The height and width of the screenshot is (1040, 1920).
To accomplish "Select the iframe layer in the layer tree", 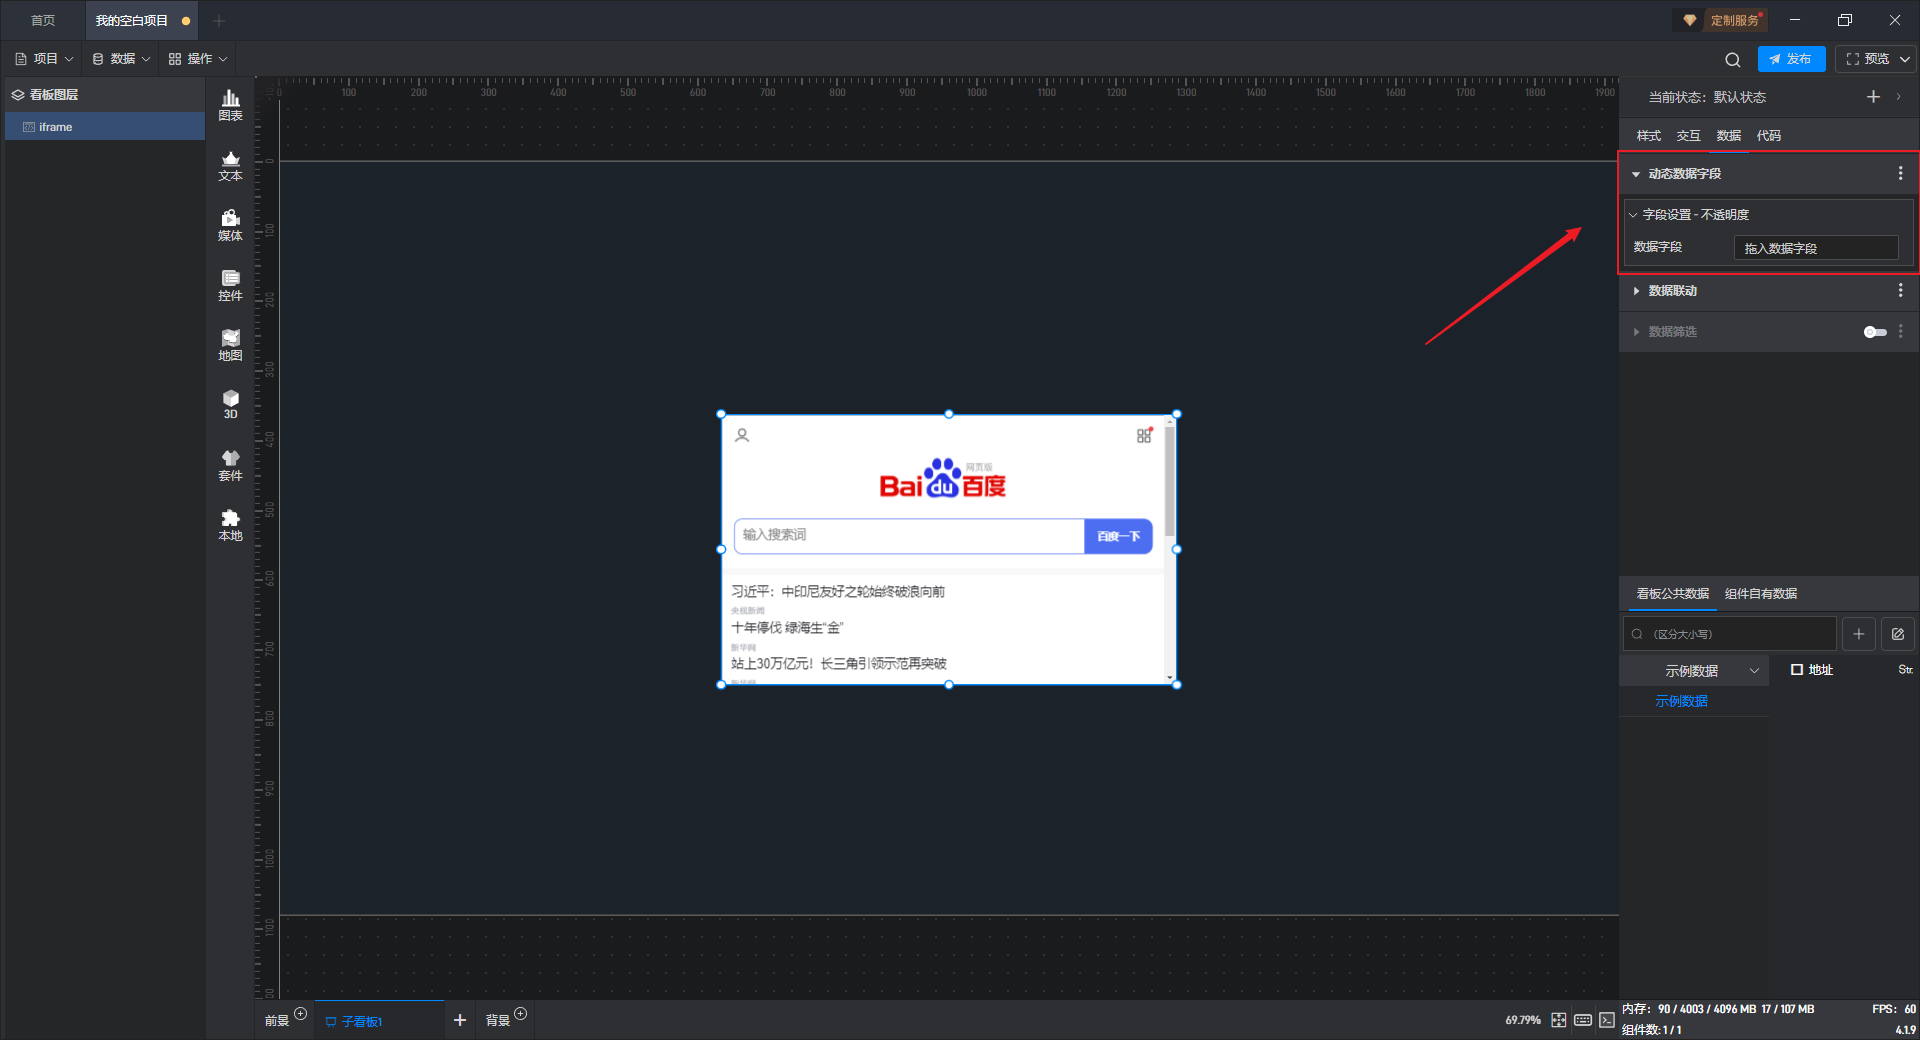I will (105, 127).
